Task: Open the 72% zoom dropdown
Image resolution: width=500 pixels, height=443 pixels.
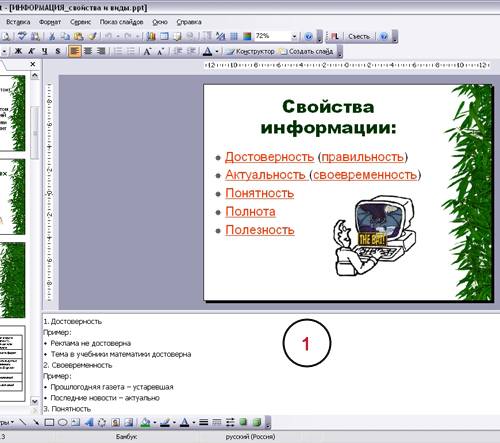Action: 294,36
